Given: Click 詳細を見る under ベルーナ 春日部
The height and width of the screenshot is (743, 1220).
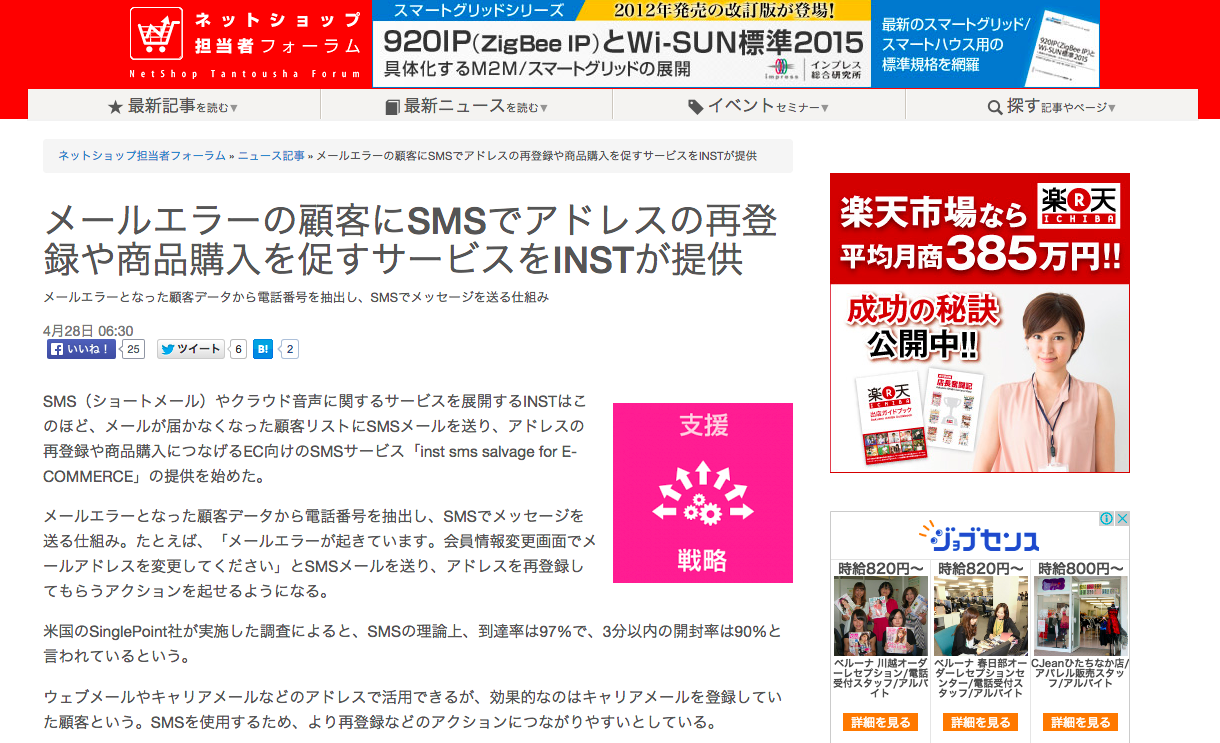Looking at the screenshot, I should (981, 722).
